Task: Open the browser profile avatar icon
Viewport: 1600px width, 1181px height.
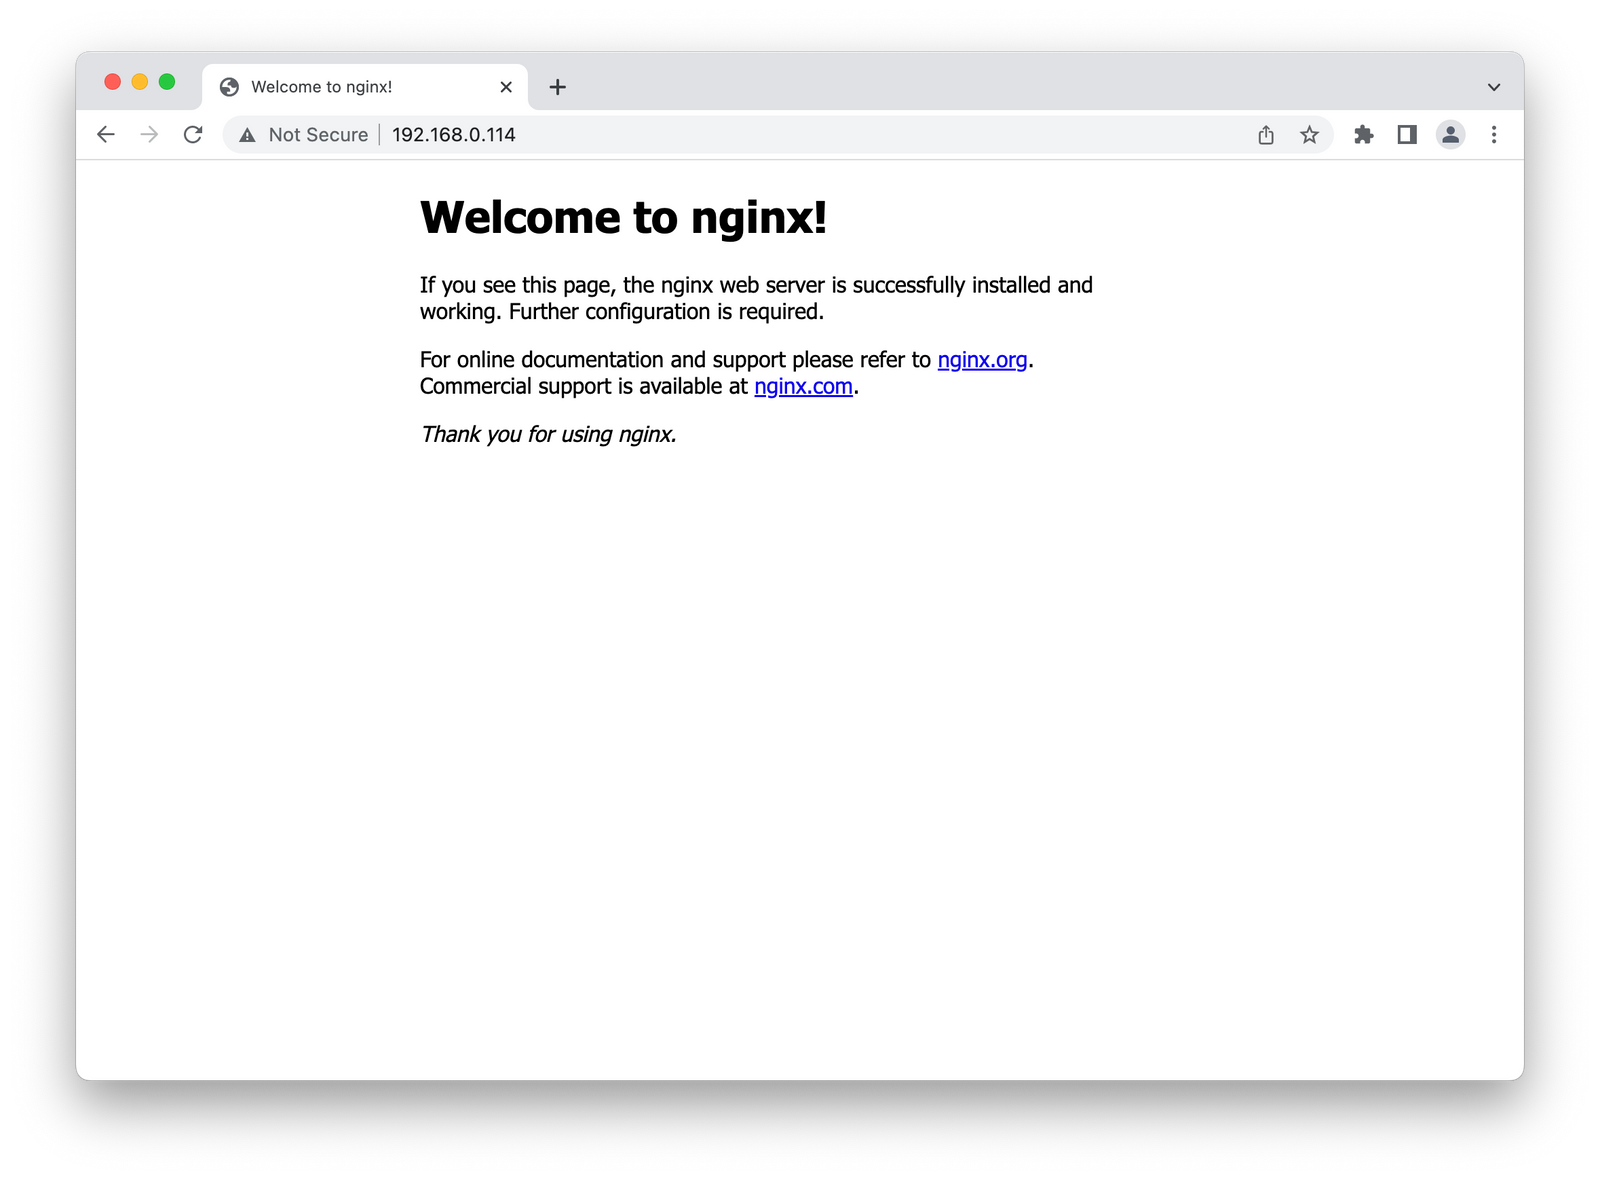Action: click(1450, 134)
